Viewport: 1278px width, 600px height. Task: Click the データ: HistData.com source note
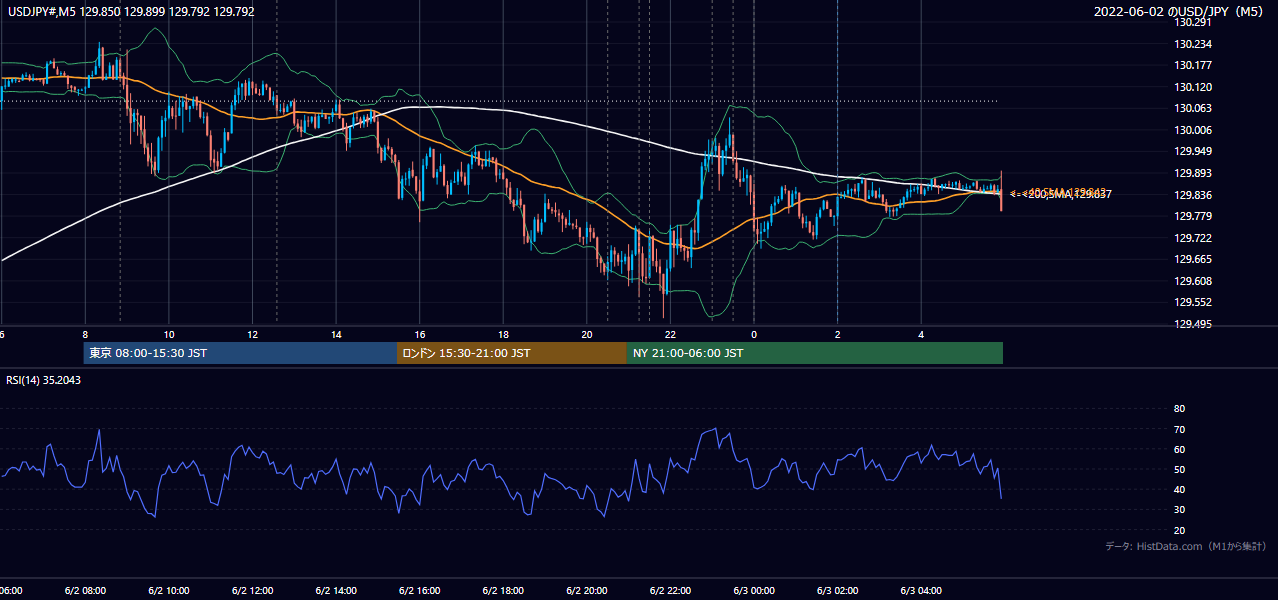pyautogui.click(x=1185, y=546)
